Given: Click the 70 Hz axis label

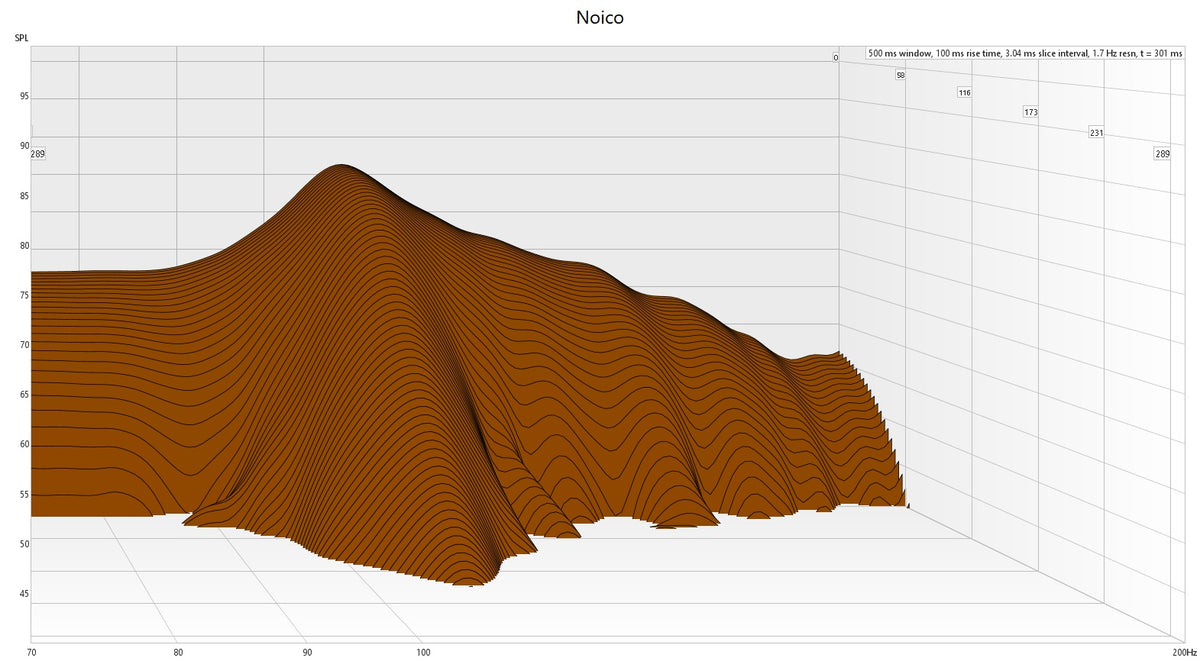Looking at the screenshot, I should pyautogui.click(x=34, y=652).
